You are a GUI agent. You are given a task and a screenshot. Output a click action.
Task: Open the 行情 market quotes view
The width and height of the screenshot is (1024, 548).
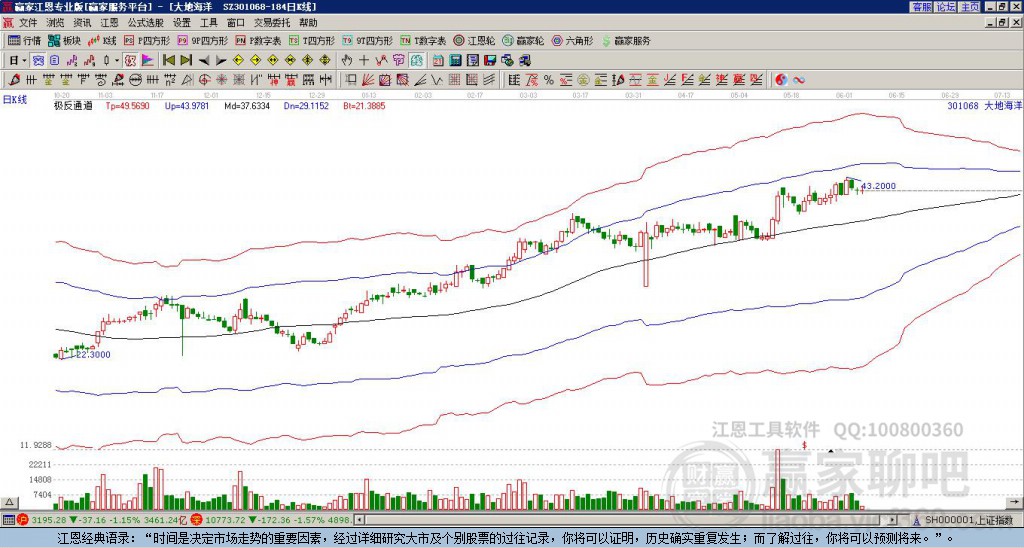pyautogui.click(x=24, y=40)
